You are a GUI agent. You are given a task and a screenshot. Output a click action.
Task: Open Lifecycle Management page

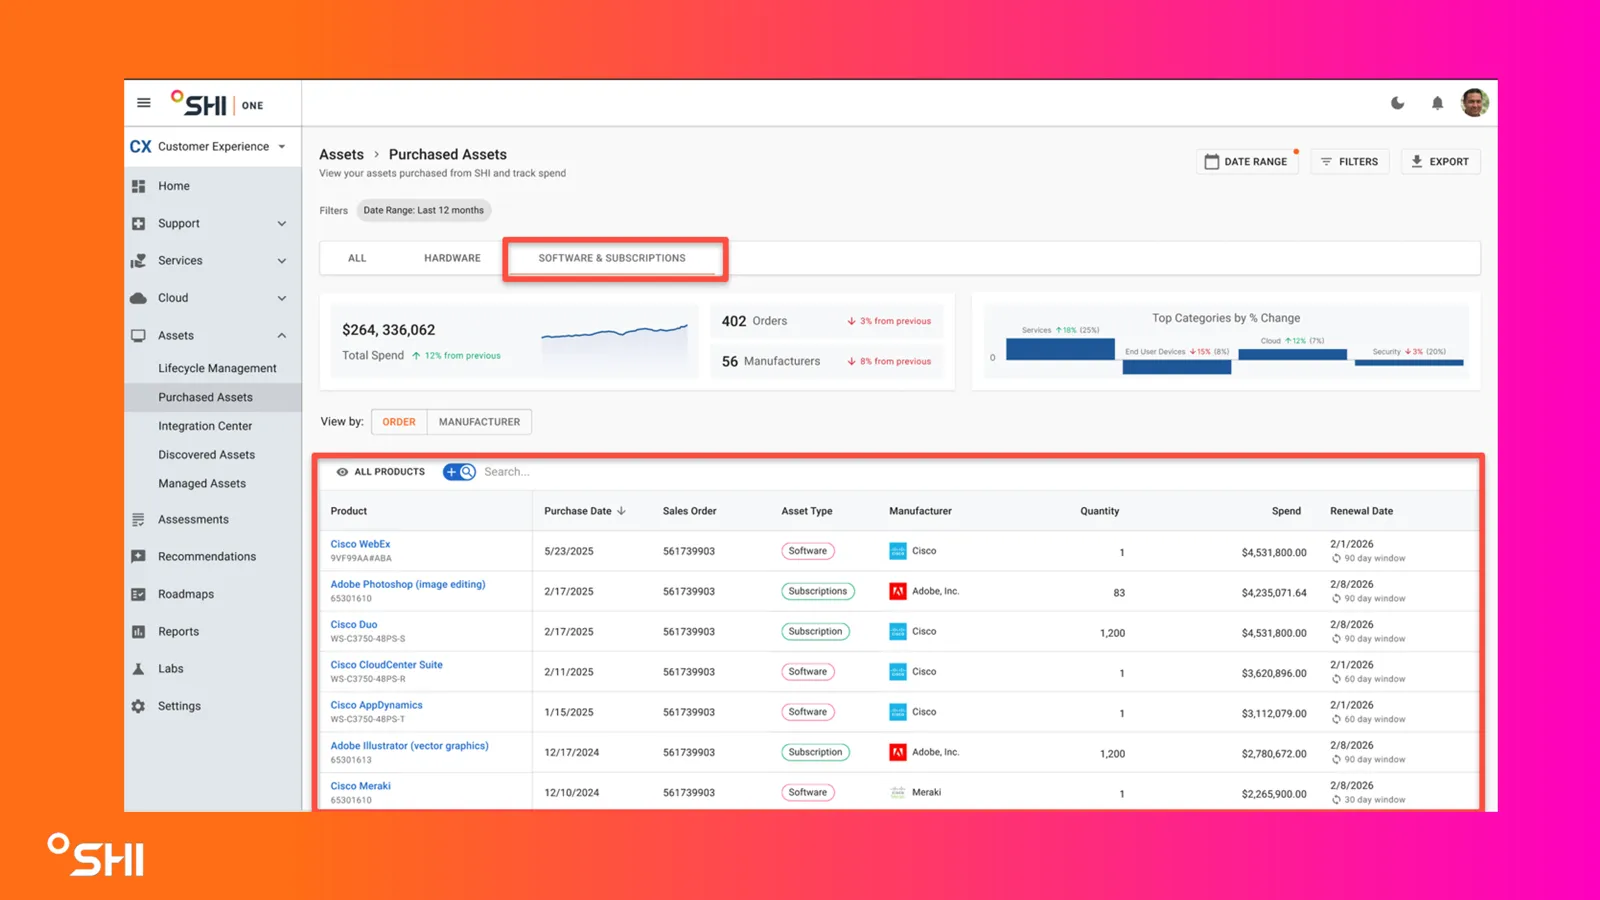click(217, 368)
